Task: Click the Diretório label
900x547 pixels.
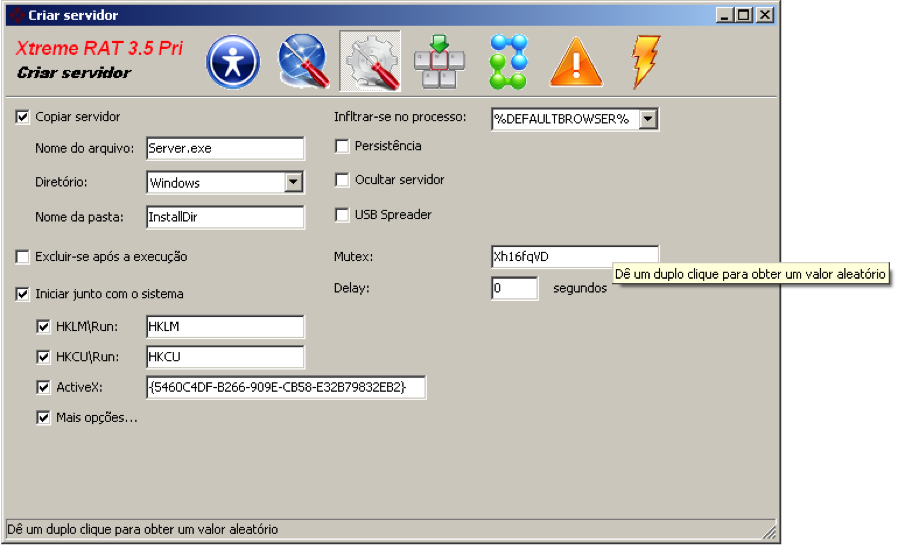Action: pyautogui.click(x=61, y=183)
